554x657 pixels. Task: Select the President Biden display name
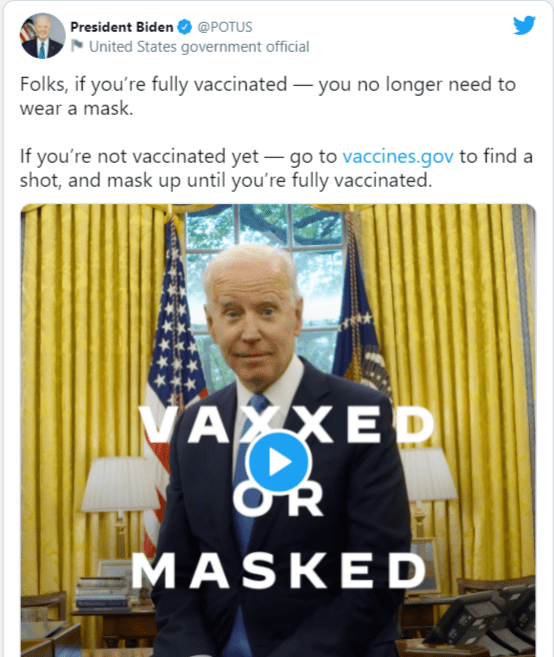(122, 27)
